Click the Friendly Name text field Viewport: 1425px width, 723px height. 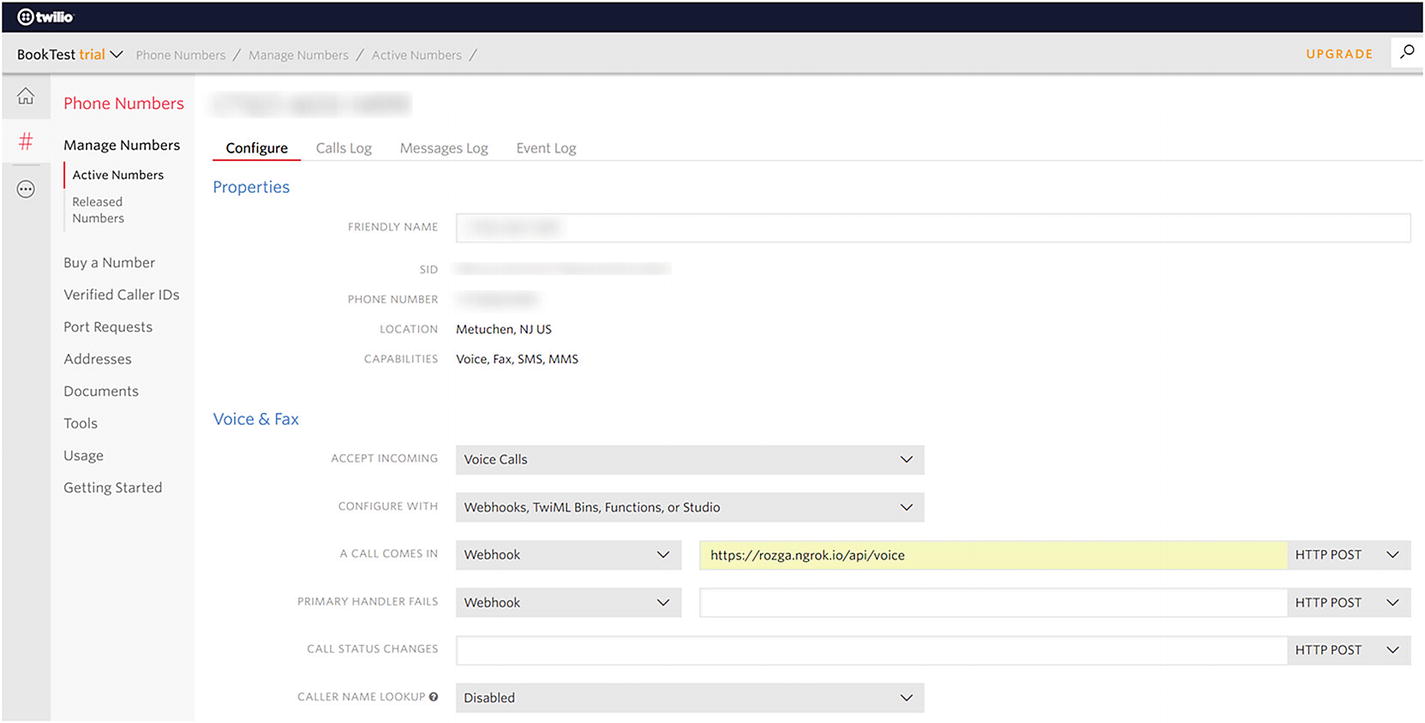pos(932,228)
